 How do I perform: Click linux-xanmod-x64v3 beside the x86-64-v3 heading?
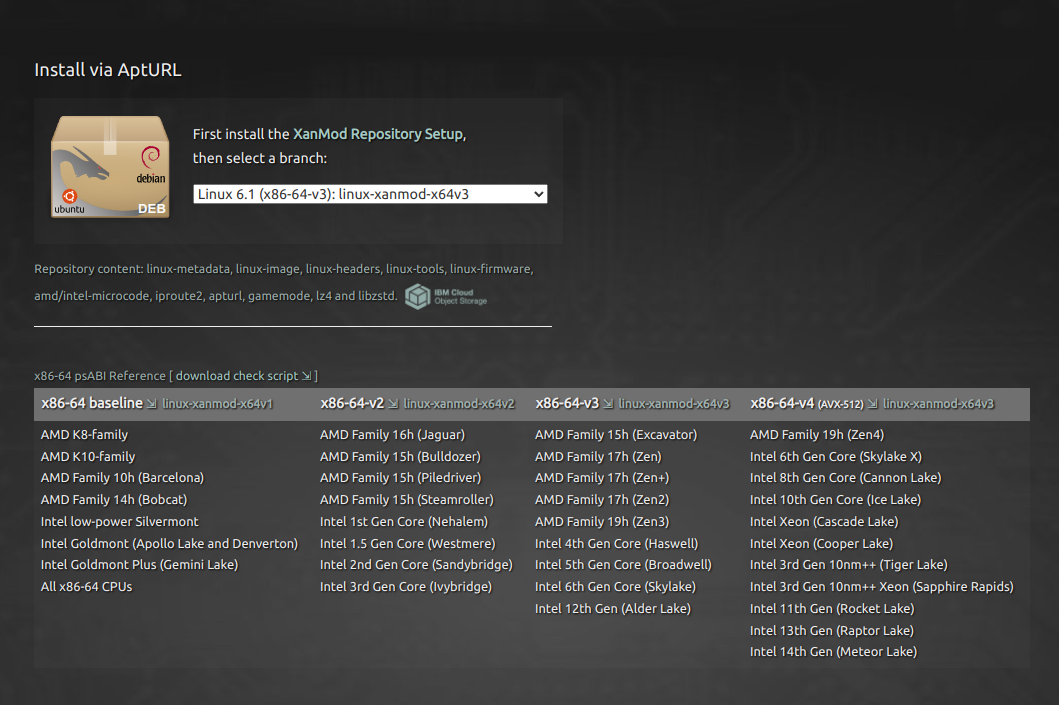coord(674,404)
